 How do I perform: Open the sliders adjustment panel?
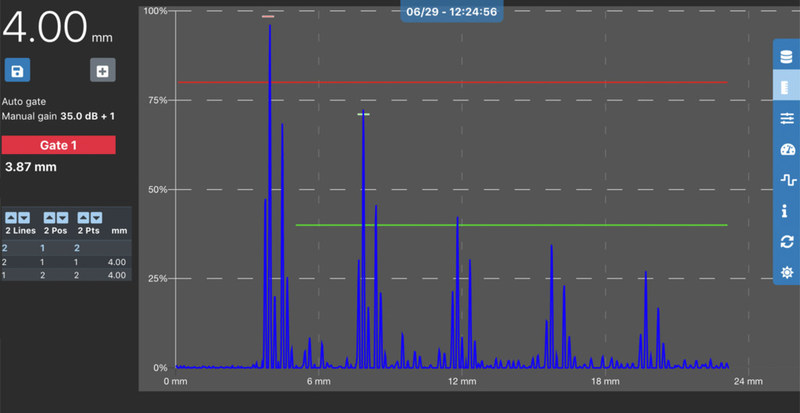[x=787, y=119]
